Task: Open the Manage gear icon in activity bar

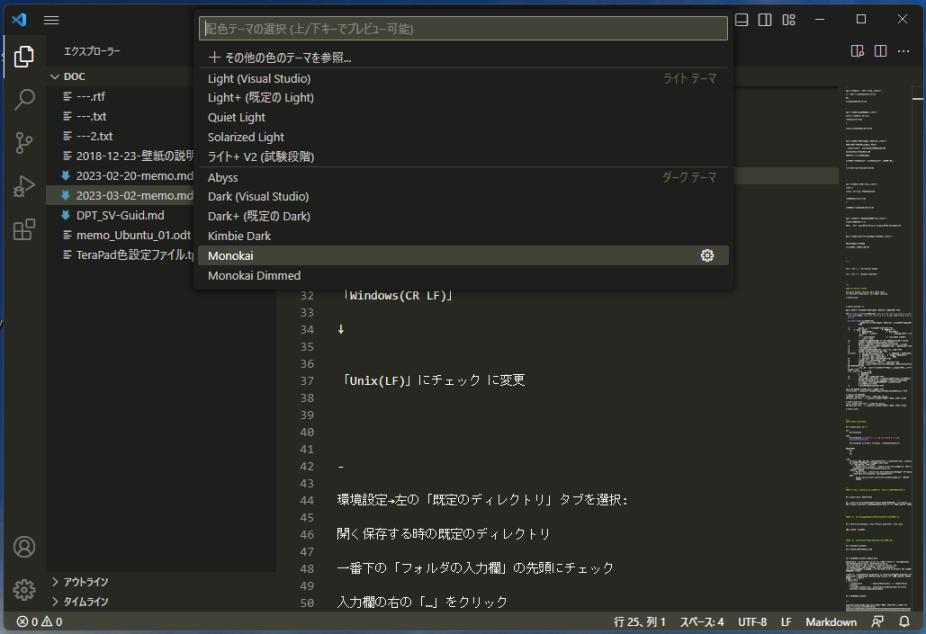Action: coord(24,589)
